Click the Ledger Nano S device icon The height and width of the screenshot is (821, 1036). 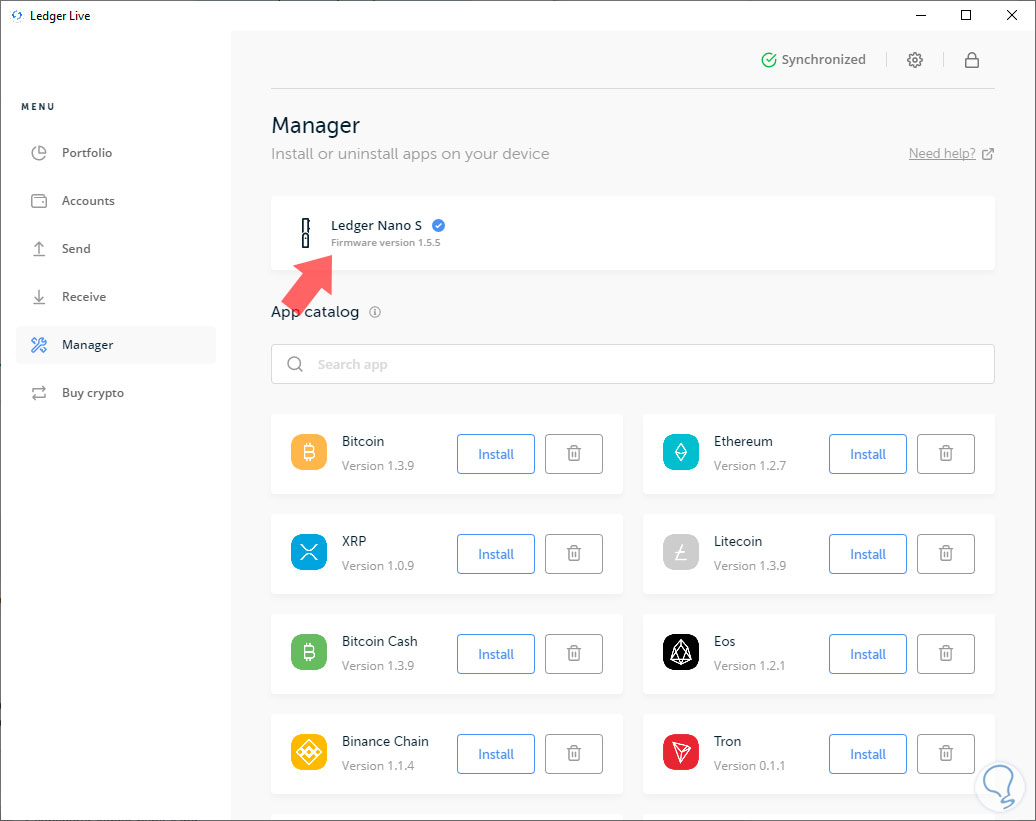[x=305, y=233]
